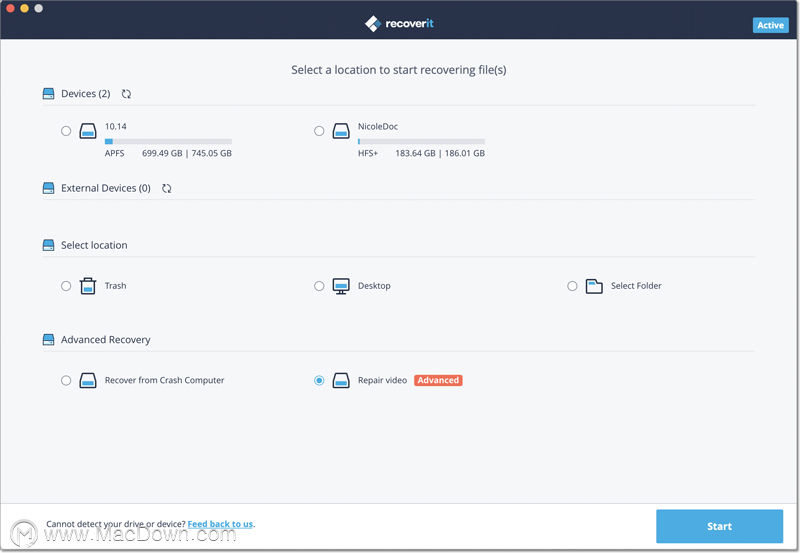Click the HFS+ file system label
800x553 pixels.
point(368,153)
